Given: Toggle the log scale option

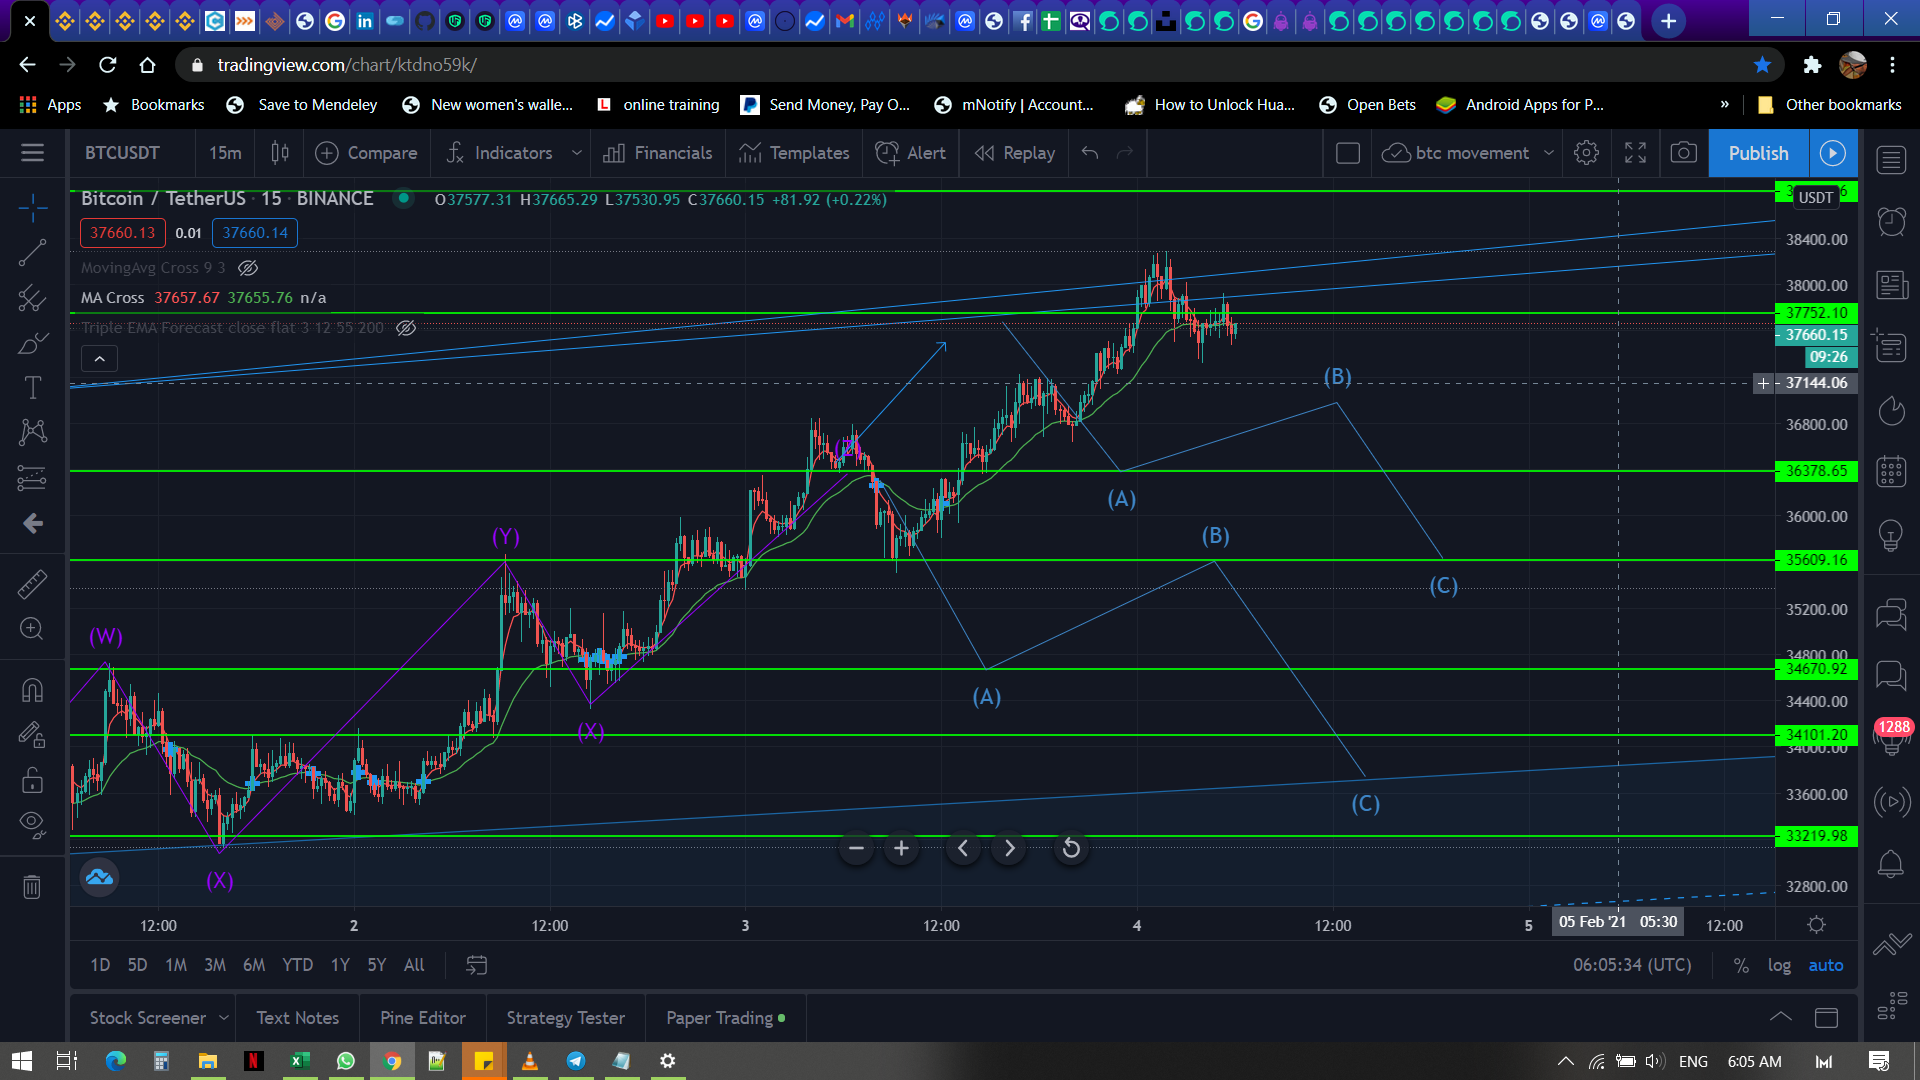Looking at the screenshot, I should pyautogui.click(x=1779, y=965).
